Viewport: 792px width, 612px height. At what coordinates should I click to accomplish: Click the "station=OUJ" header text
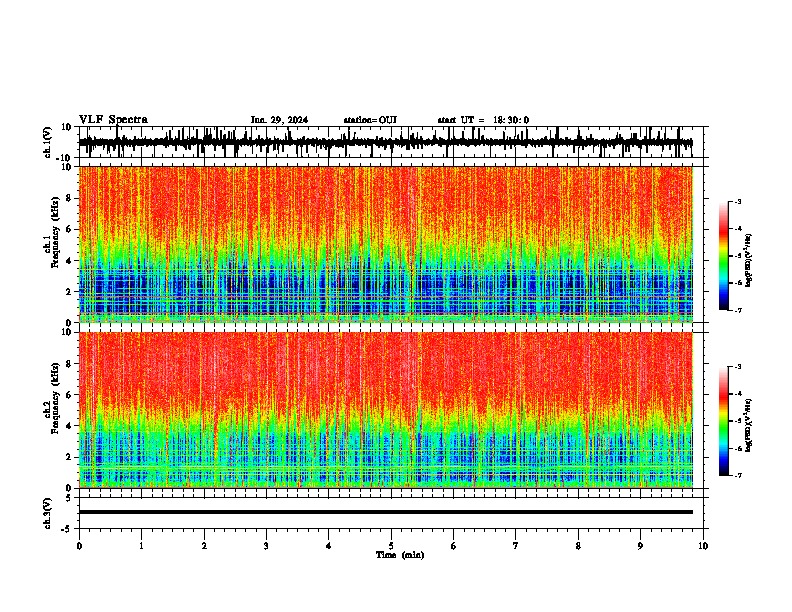click(x=370, y=120)
